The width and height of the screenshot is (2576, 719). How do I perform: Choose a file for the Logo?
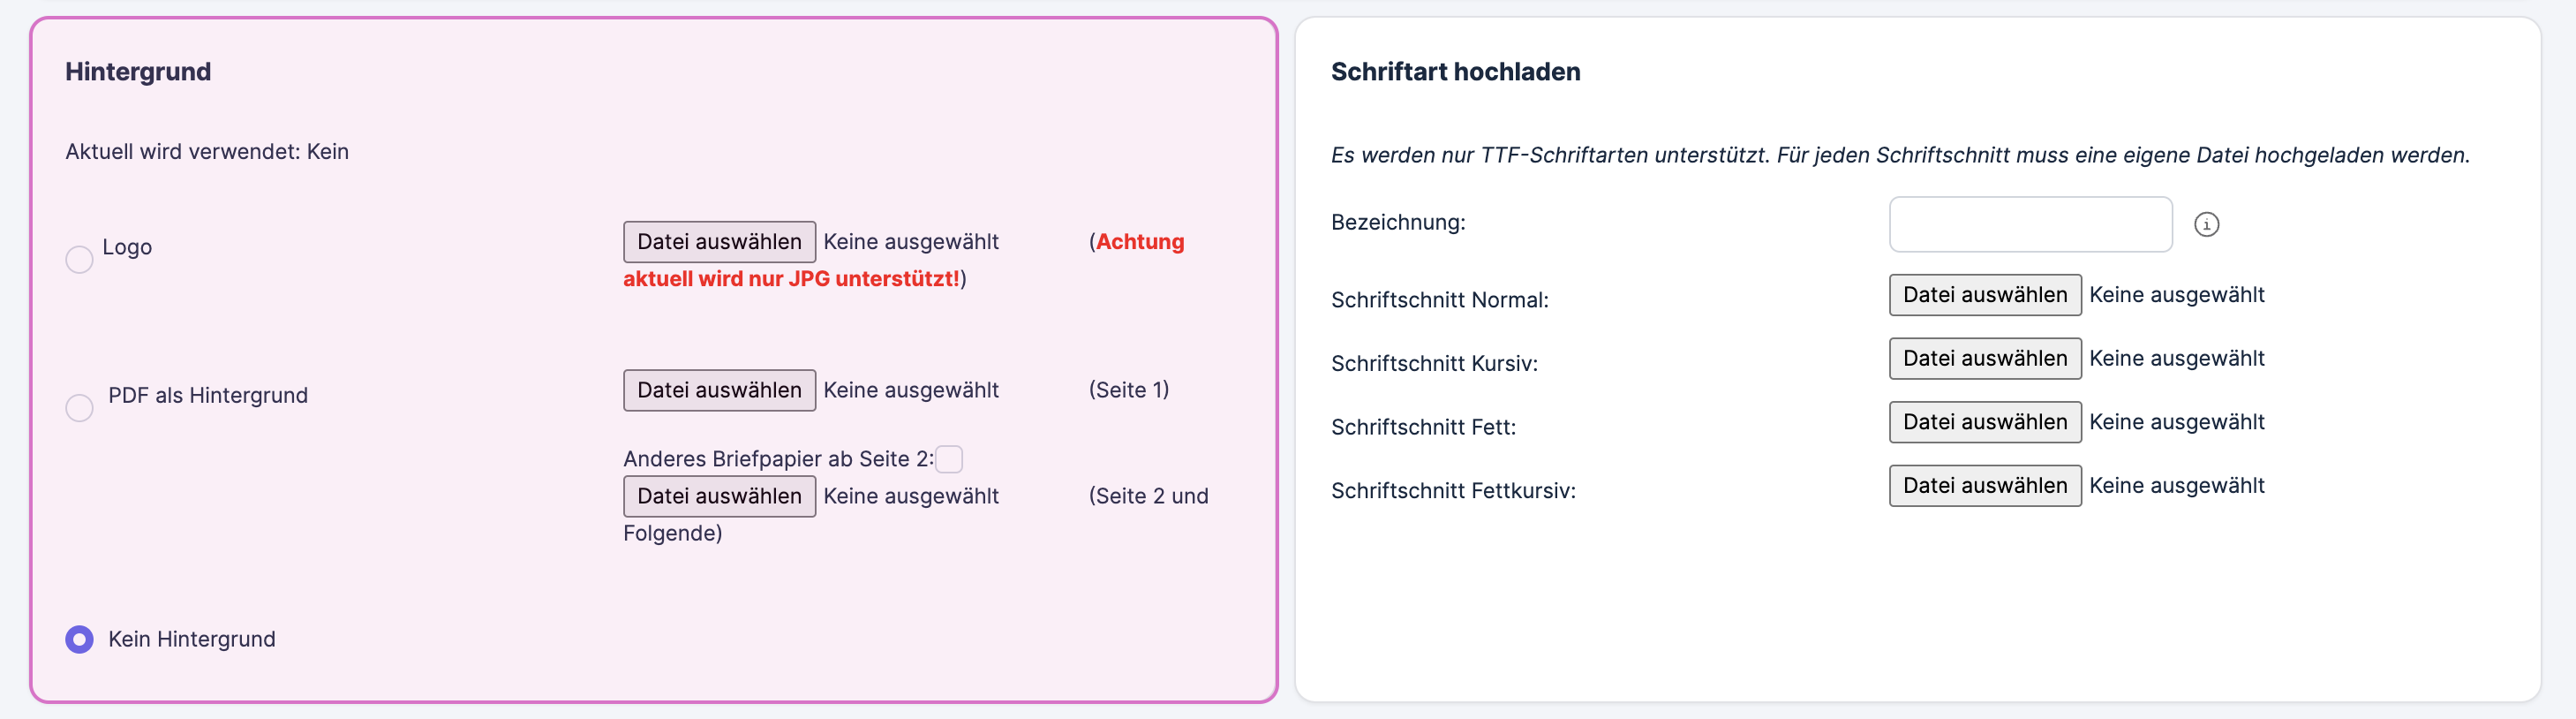tap(719, 242)
